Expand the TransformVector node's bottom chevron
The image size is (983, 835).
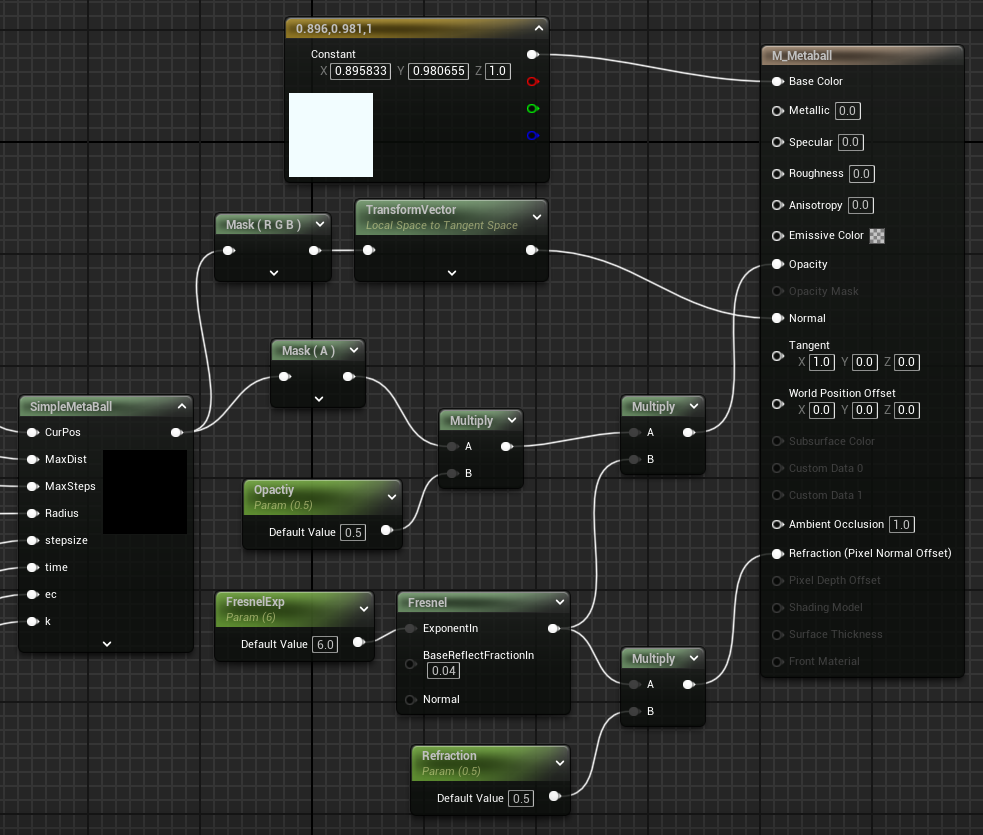tap(451, 272)
